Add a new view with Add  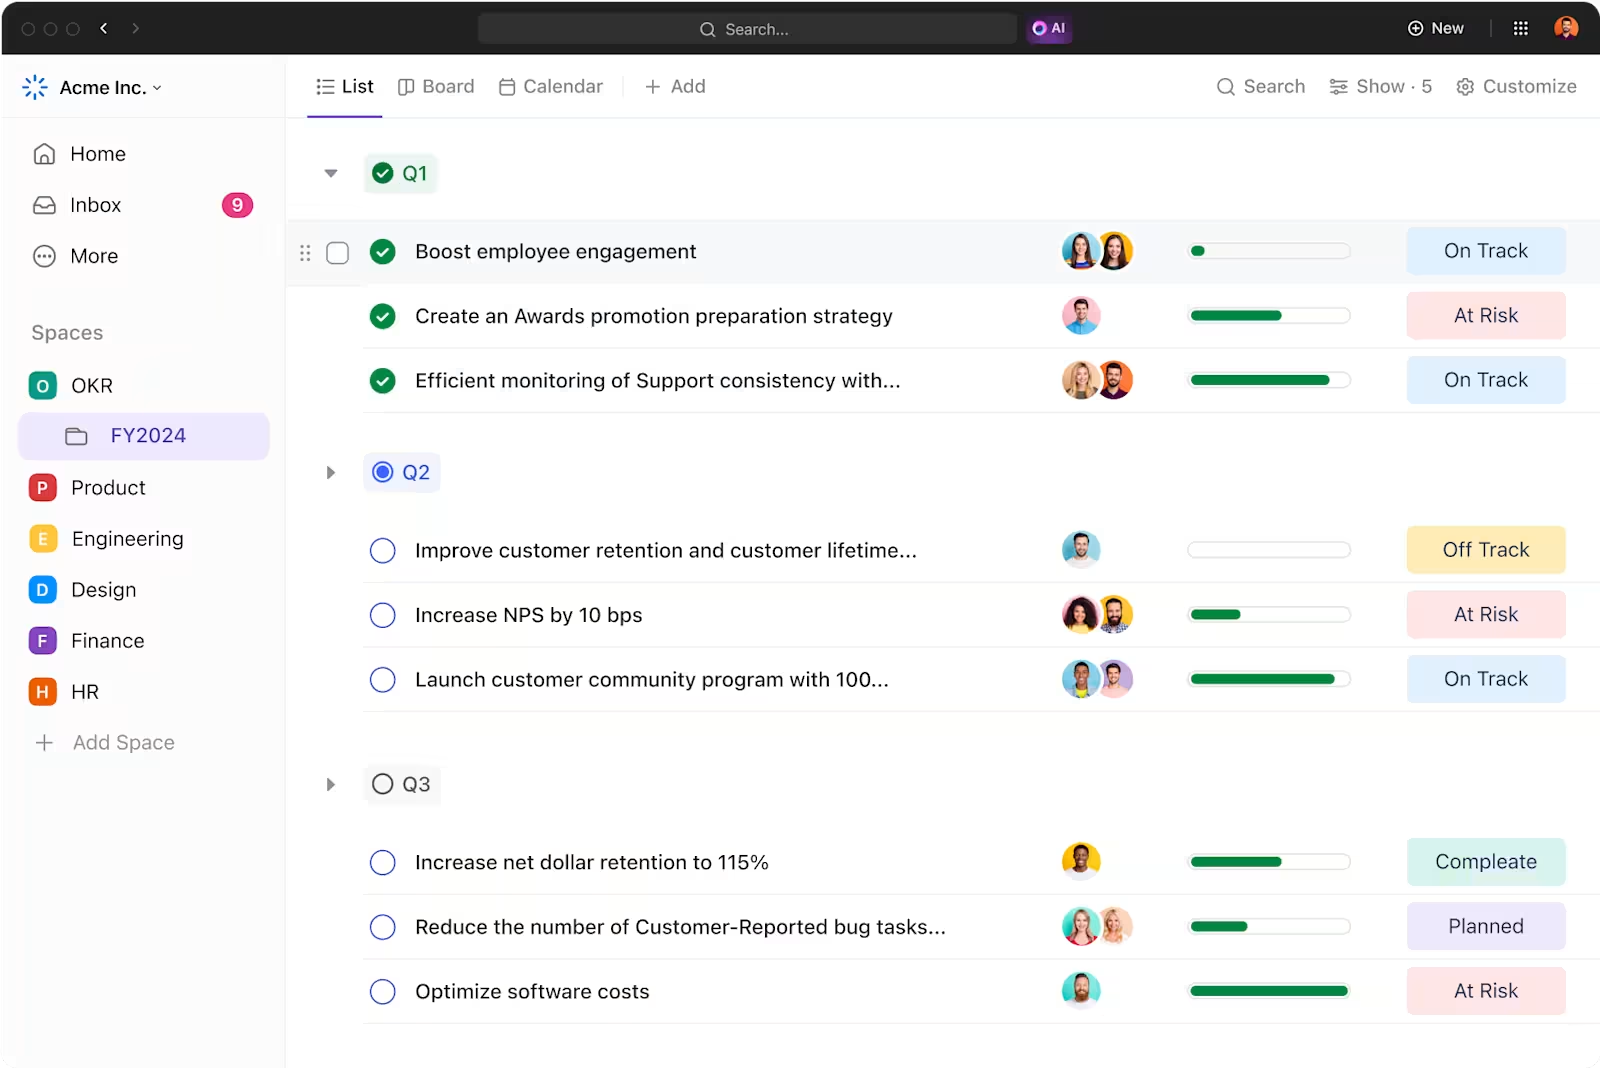[676, 87]
